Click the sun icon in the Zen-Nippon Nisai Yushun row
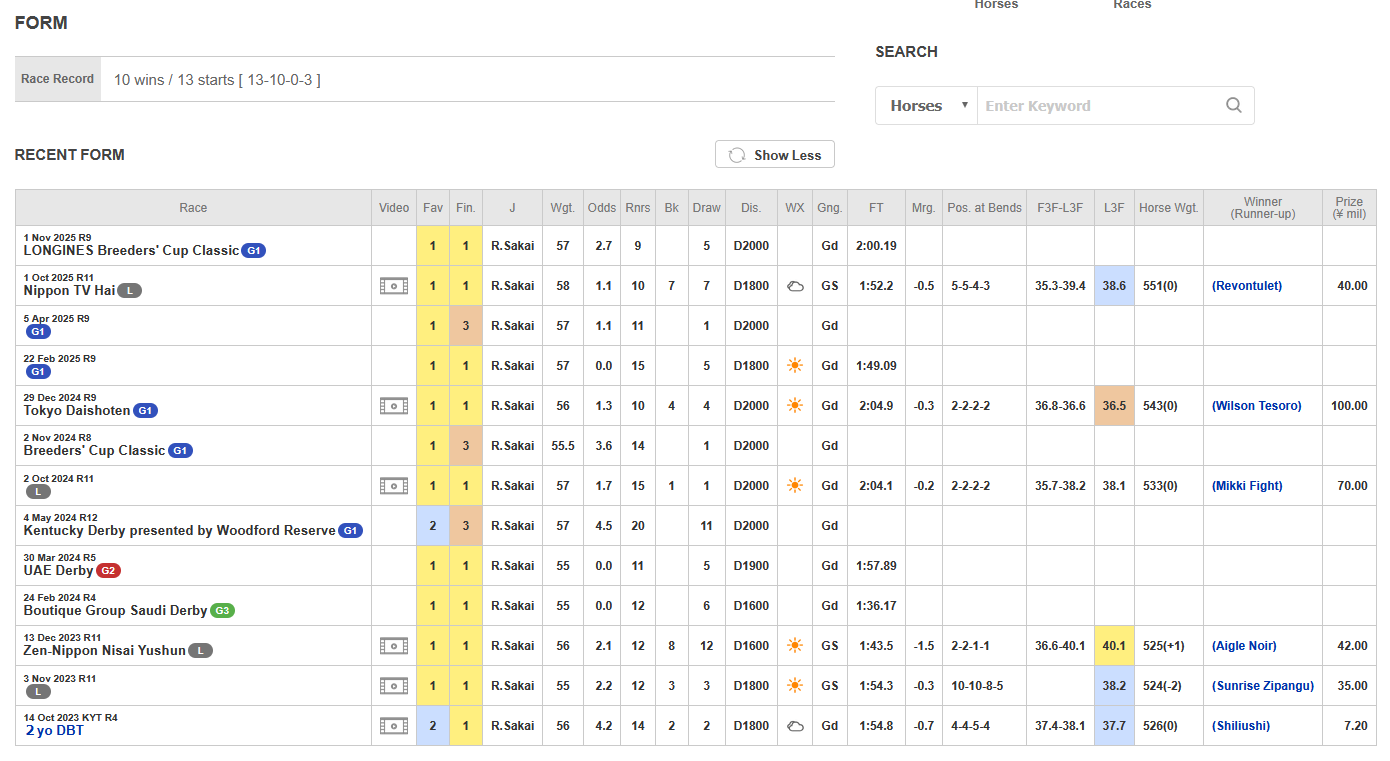 (x=795, y=646)
